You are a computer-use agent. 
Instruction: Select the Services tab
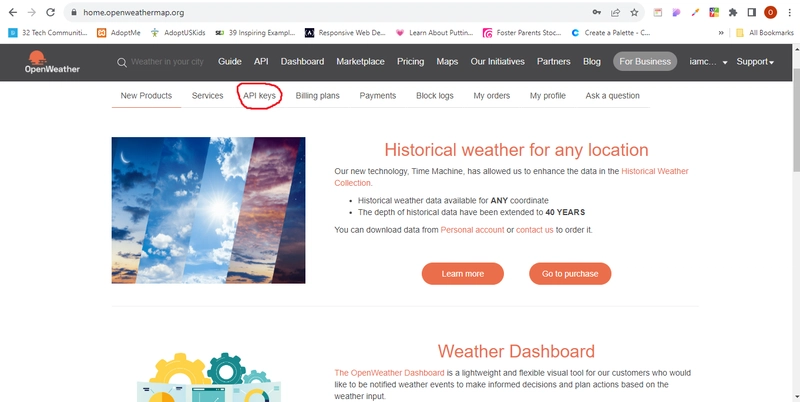207,95
